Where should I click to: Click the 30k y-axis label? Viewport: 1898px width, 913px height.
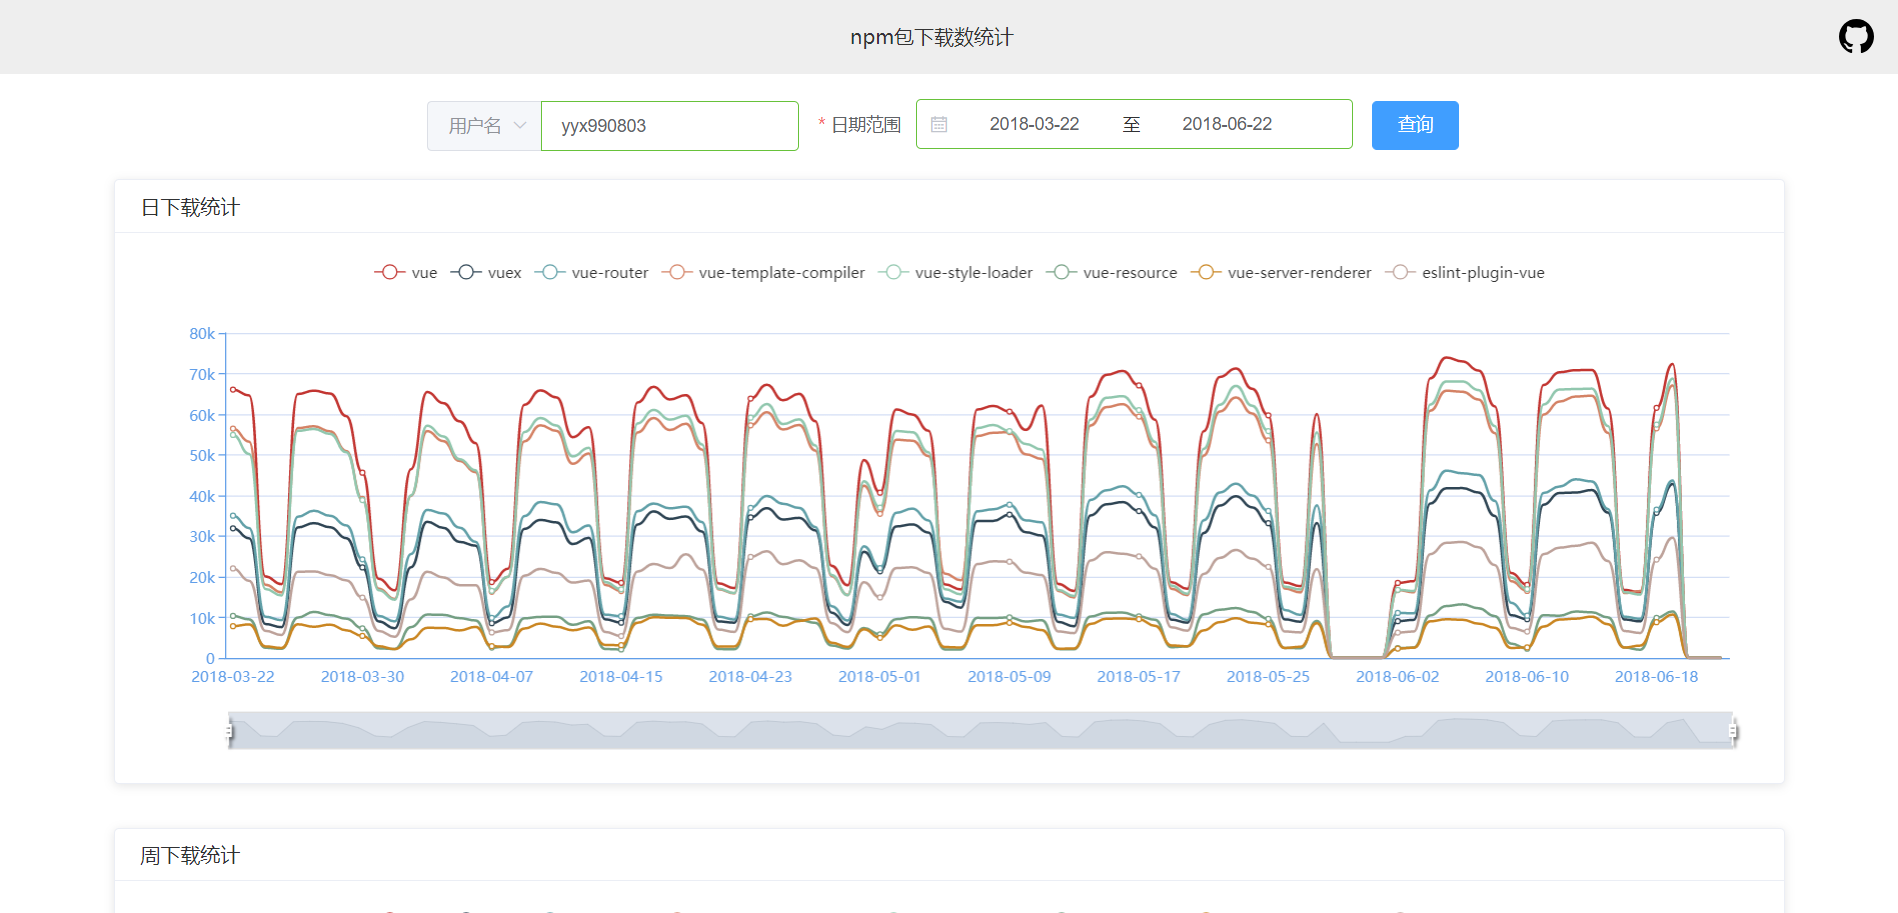202,537
